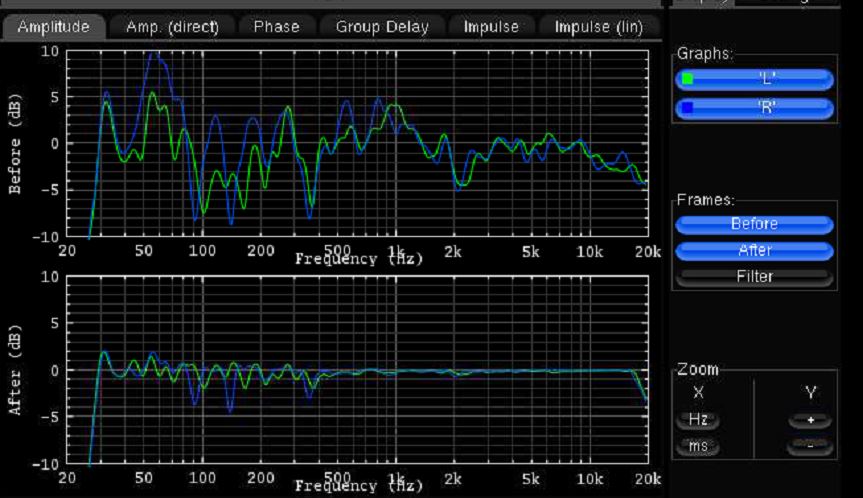
Task: Enable the Filter frame
Action: [x=754, y=276]
